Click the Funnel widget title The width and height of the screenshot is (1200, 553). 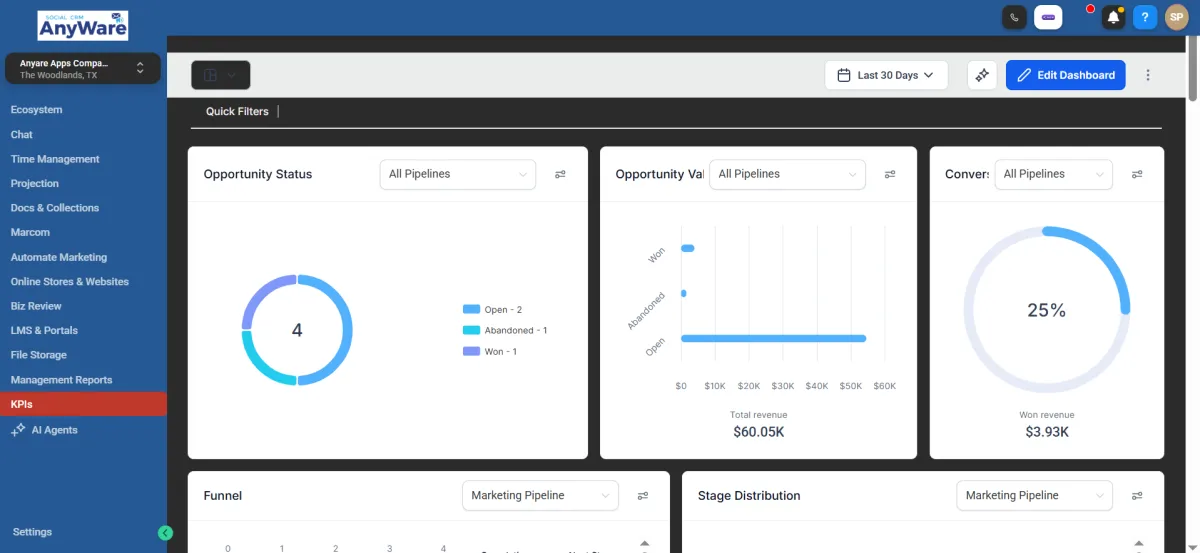(223, 495)
